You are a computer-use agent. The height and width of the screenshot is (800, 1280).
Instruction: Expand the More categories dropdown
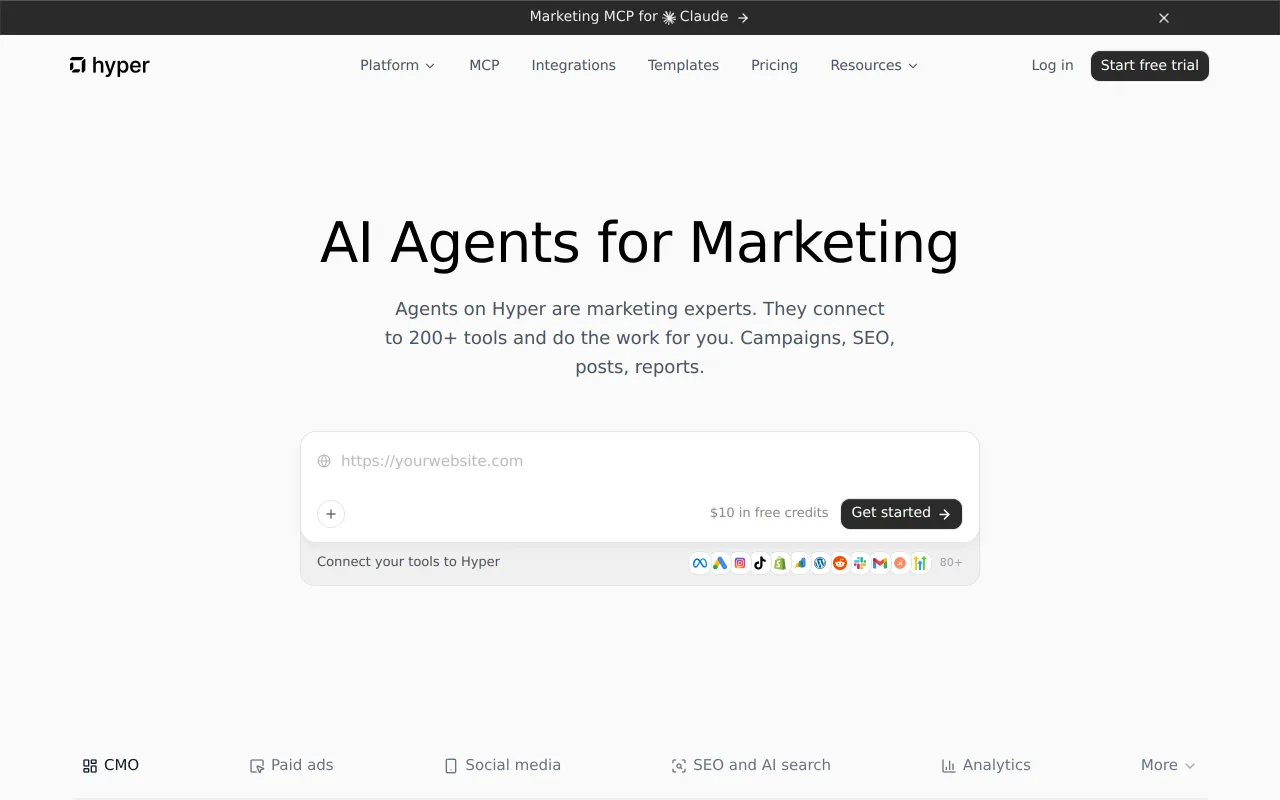click(x=1168, y=765)
